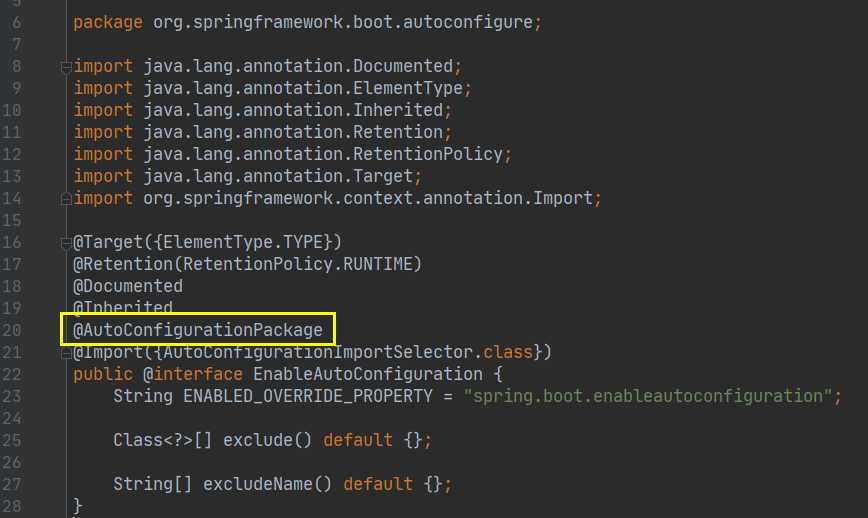Click the import fold end marker at line 14
The width and height of the screenshot is (868, 518).
(66, 199)
